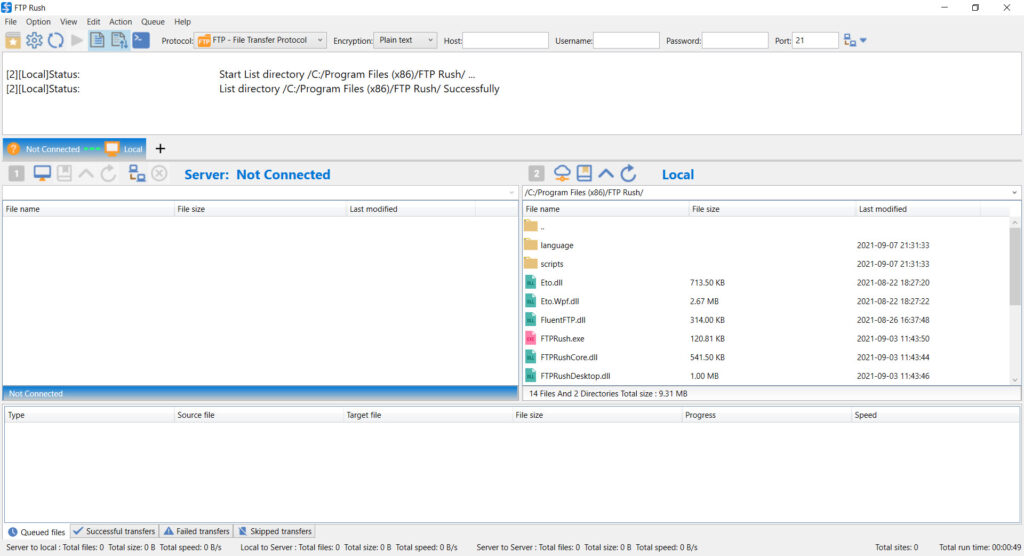
Task: Click the queue Progress column header
Action: point(766,415)
